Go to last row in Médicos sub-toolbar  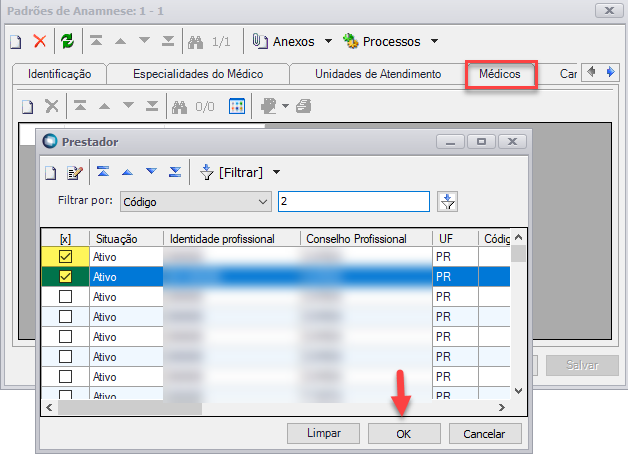coord(152,106)
